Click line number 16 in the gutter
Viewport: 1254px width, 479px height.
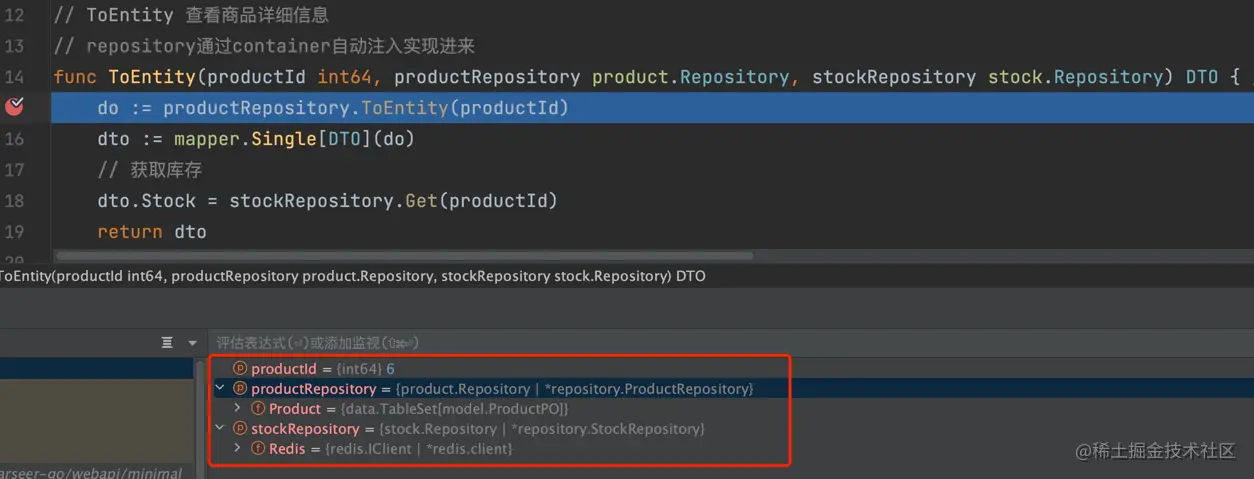pyautogui.click(x=14, y=139)
